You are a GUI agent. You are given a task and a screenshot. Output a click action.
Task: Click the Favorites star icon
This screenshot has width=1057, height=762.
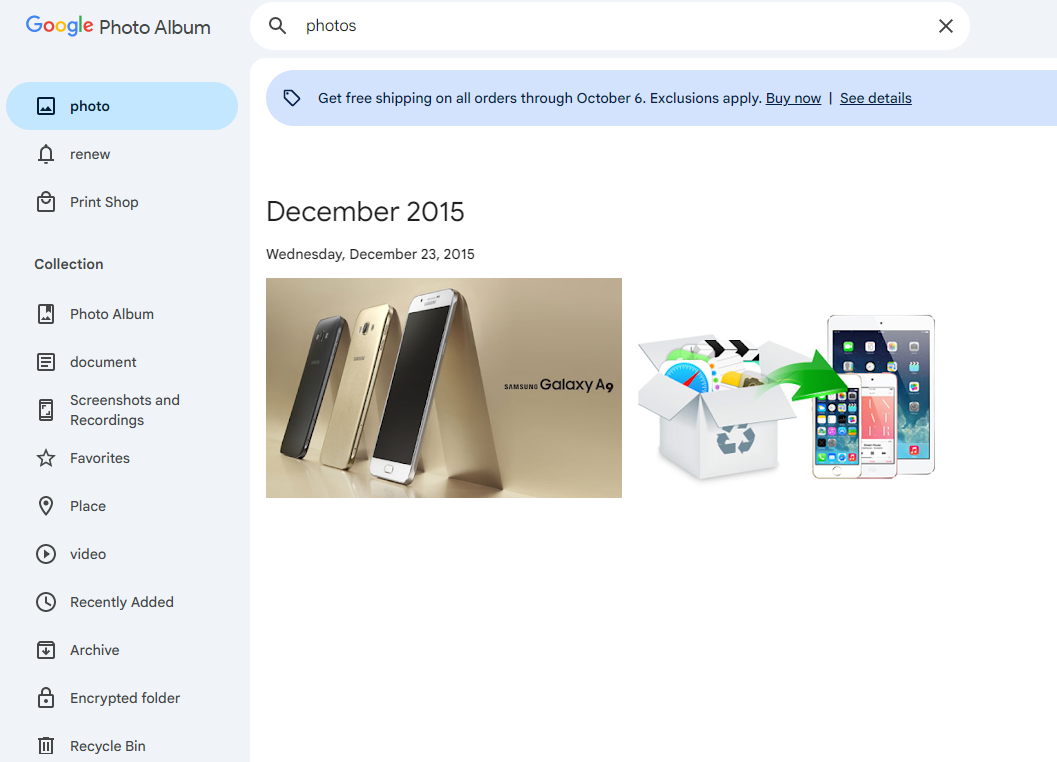click(46, 459)
